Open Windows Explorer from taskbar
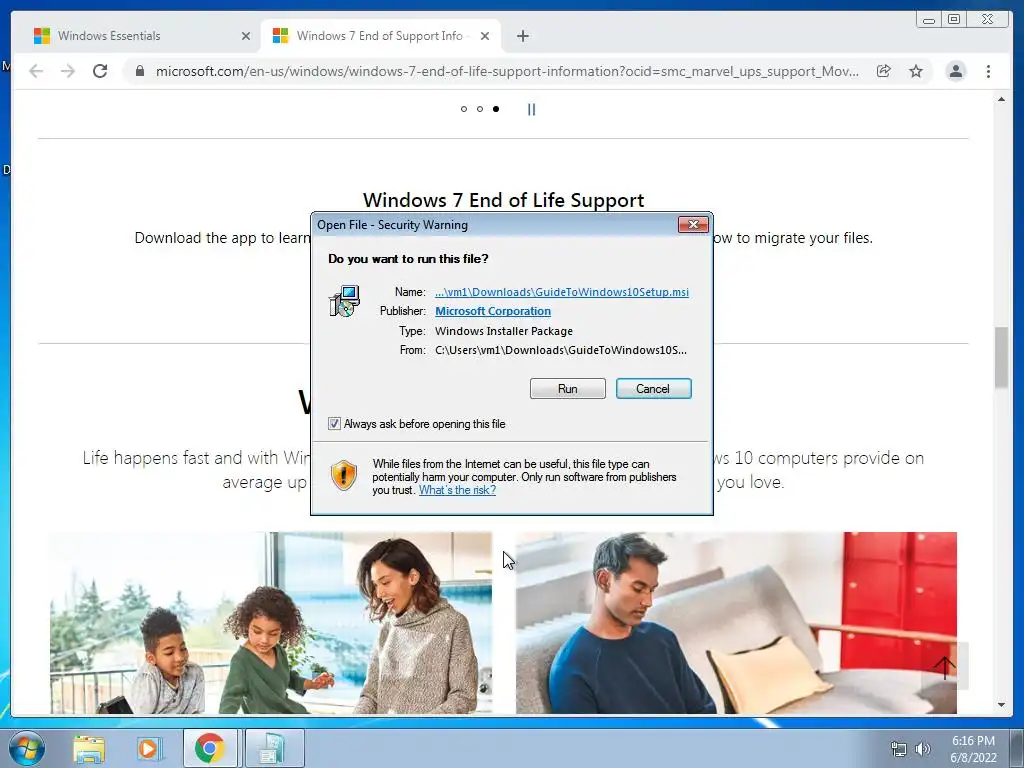The width and height of the screenshot is (1024, 768). pos(89,748)
